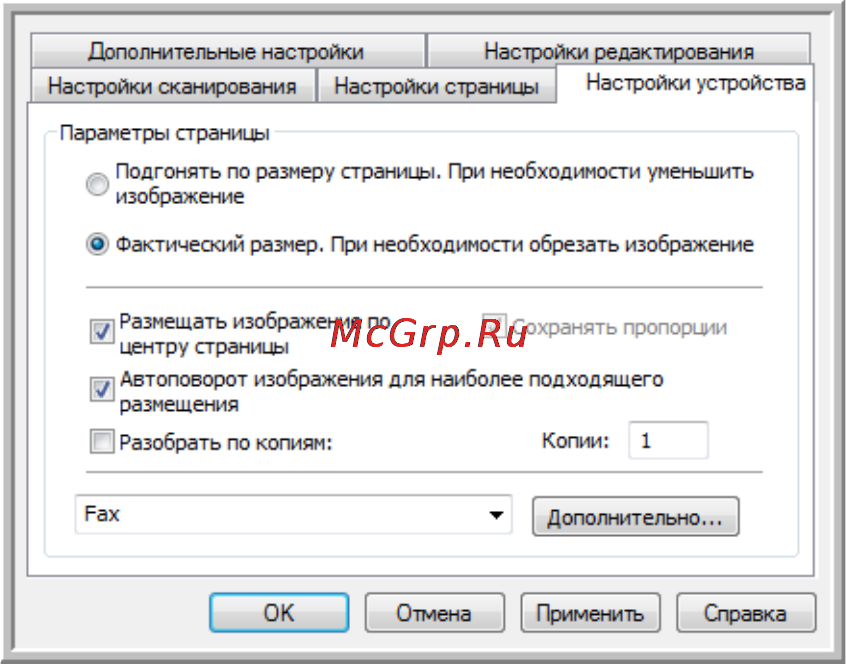Confirm with the OK button
846x664 pixels.
279,613
